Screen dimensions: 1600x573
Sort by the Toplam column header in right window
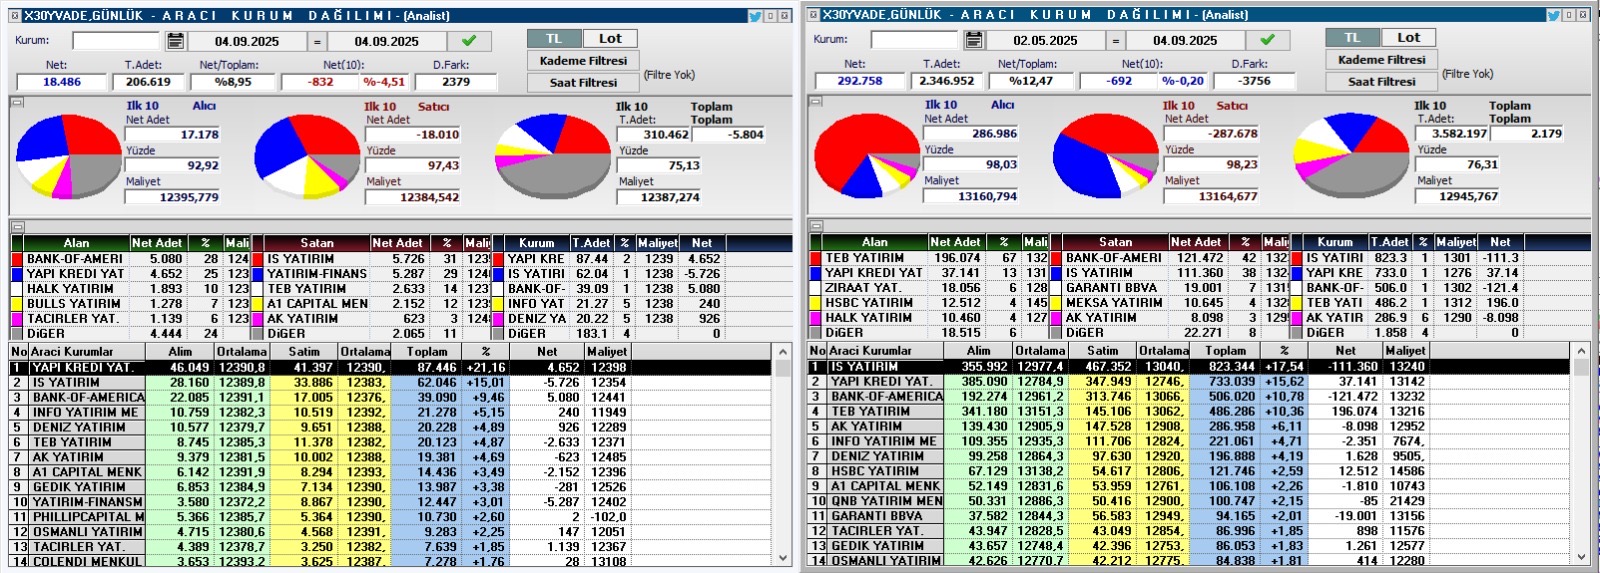click(x=1225, y=351)
